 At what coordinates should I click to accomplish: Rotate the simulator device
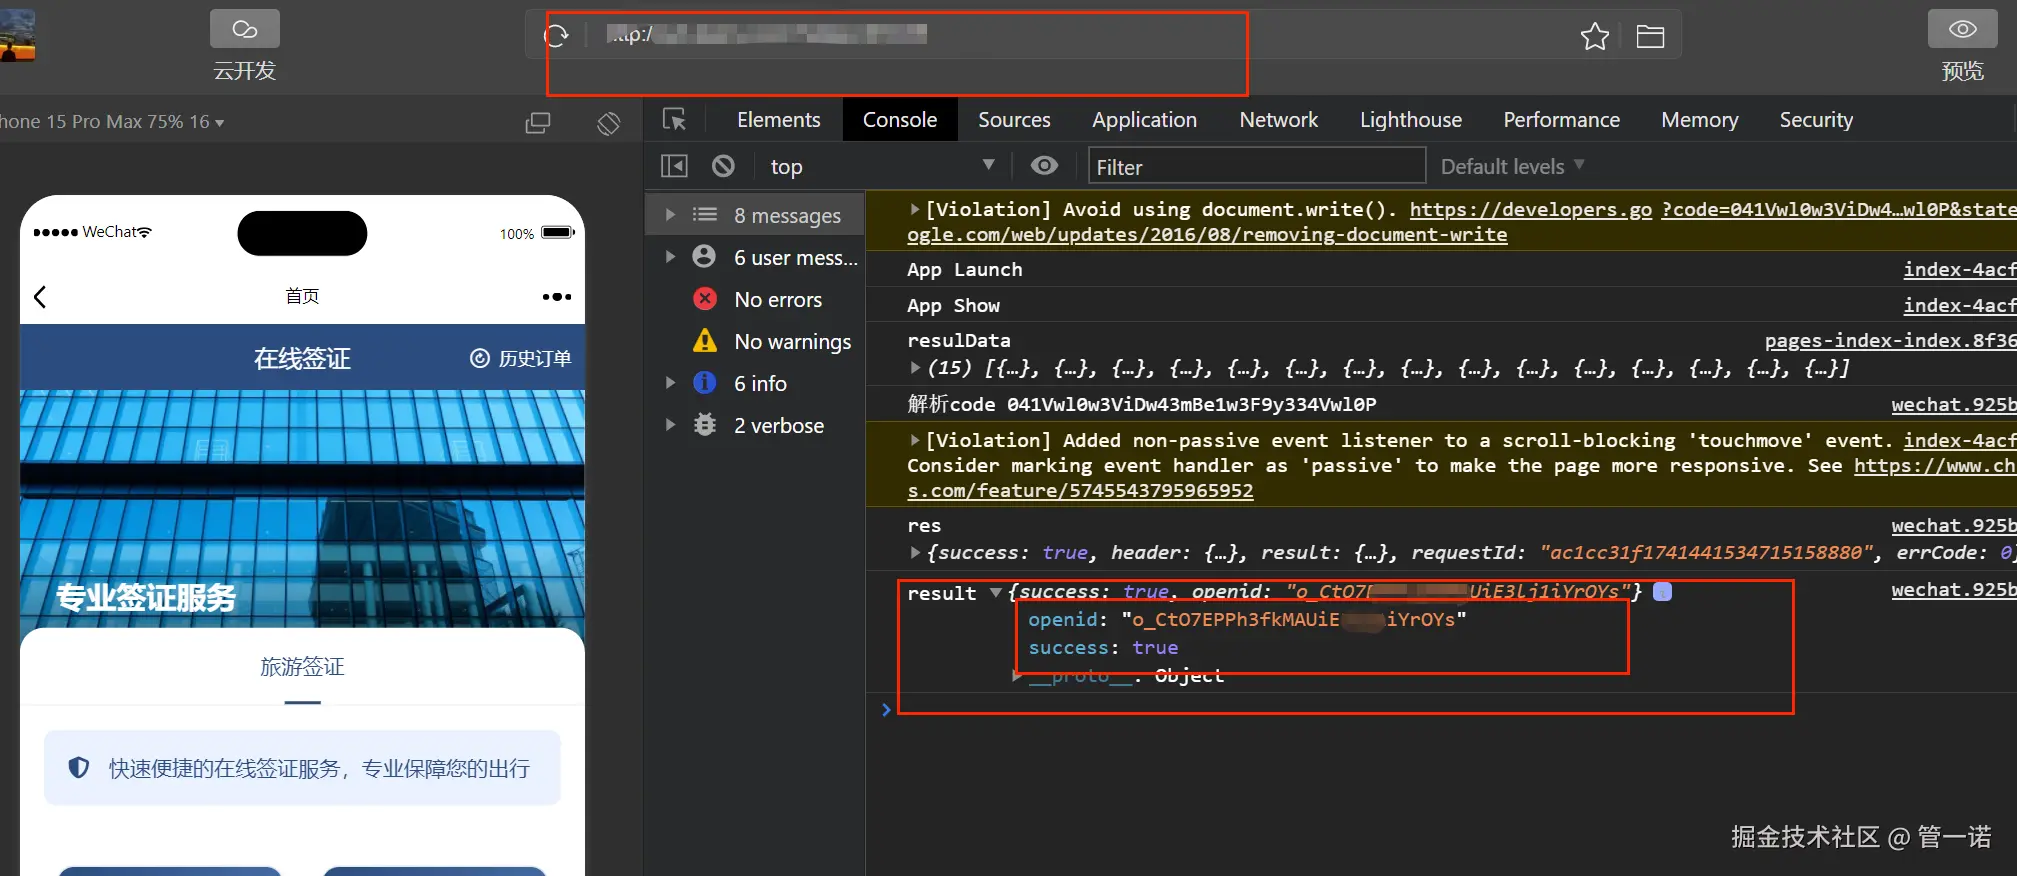[608, 123]
